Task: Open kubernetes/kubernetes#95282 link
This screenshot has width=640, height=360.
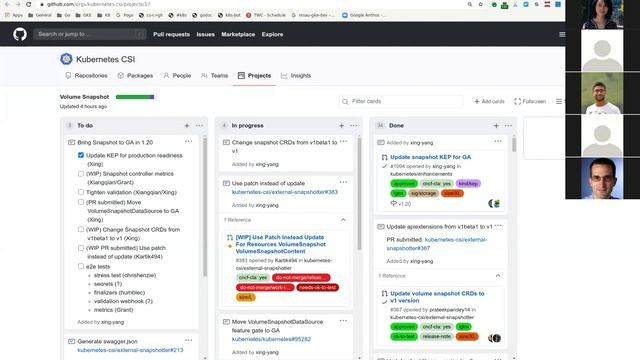Action: point(271,339)
